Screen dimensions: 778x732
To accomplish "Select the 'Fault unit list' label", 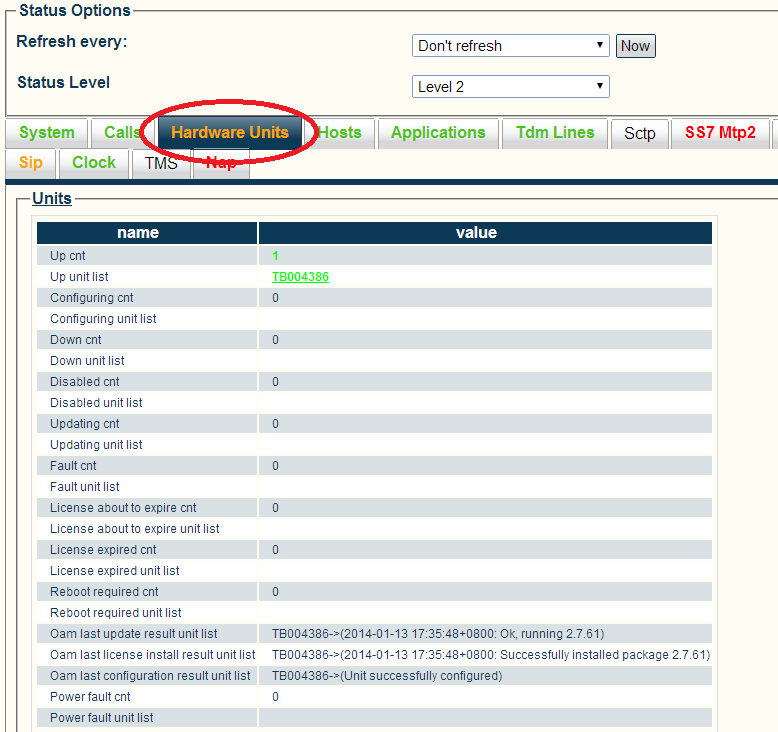I will point(85,487).
